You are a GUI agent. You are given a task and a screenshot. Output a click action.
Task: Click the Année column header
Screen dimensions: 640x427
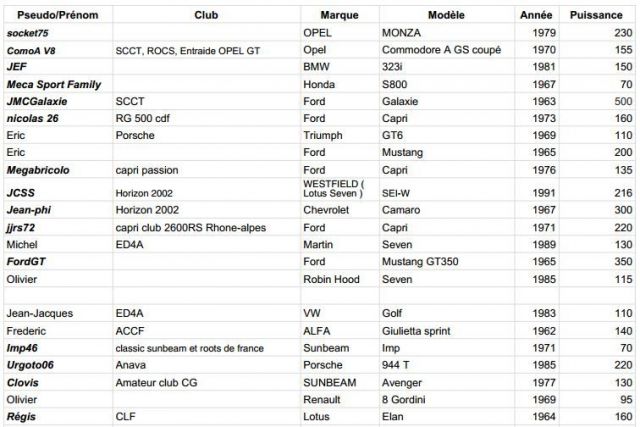pos(536,17)
